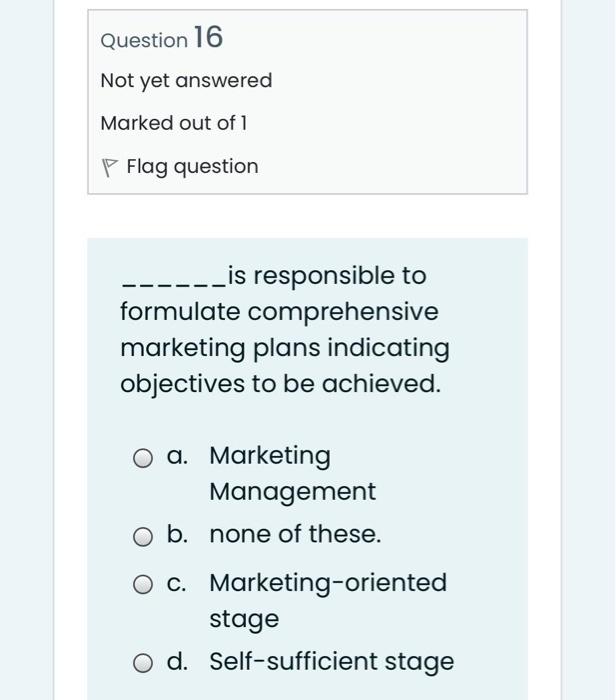Click the letter 'b.' option marker
The height and width of the screenshot is (700, 616).
(178, 535)
